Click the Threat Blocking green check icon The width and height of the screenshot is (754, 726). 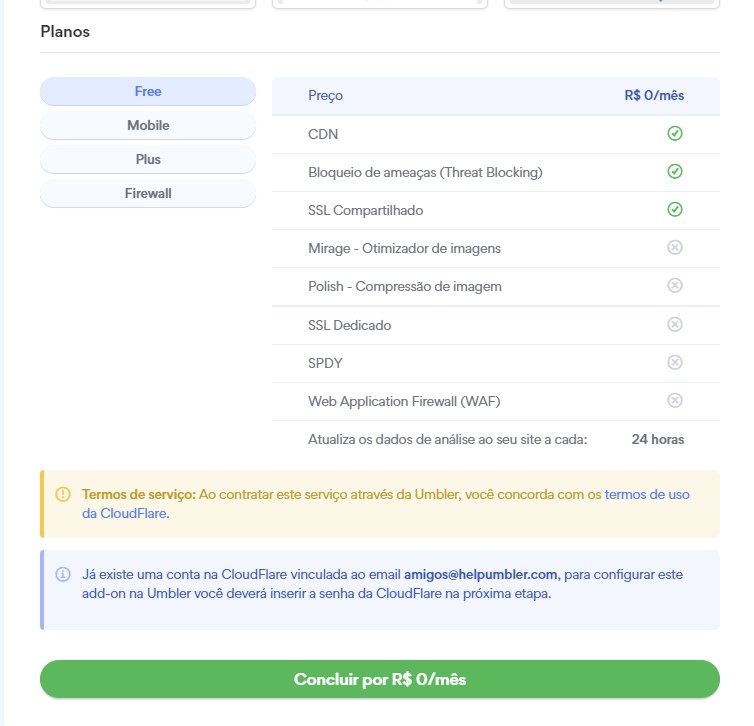pyautogui.click(x=675, y=172)
